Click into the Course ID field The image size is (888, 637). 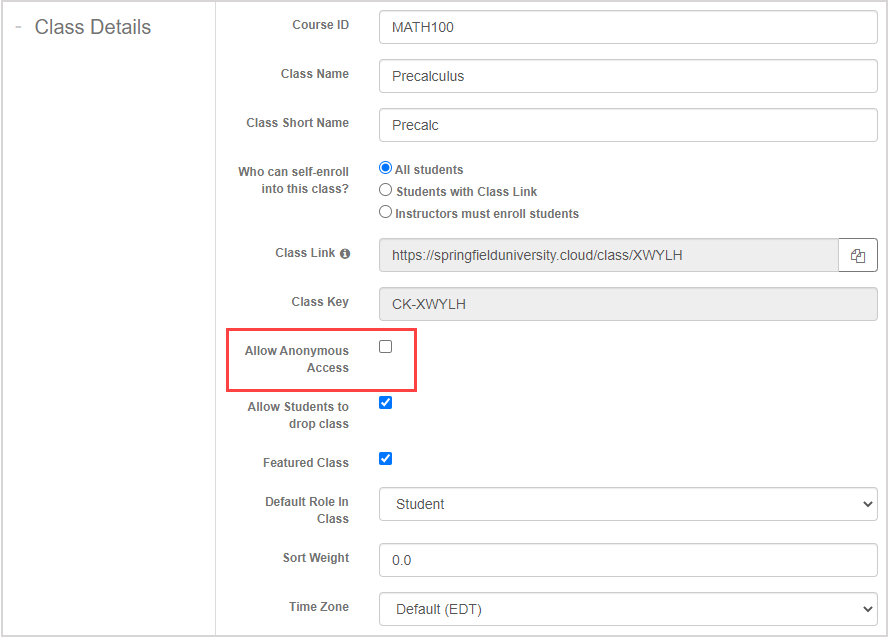(x=627, y=27)
